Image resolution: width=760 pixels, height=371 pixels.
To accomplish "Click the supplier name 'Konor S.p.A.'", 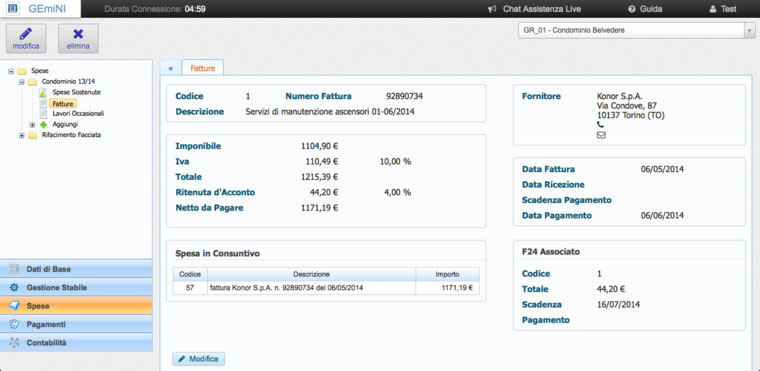I will click(619, 96).
